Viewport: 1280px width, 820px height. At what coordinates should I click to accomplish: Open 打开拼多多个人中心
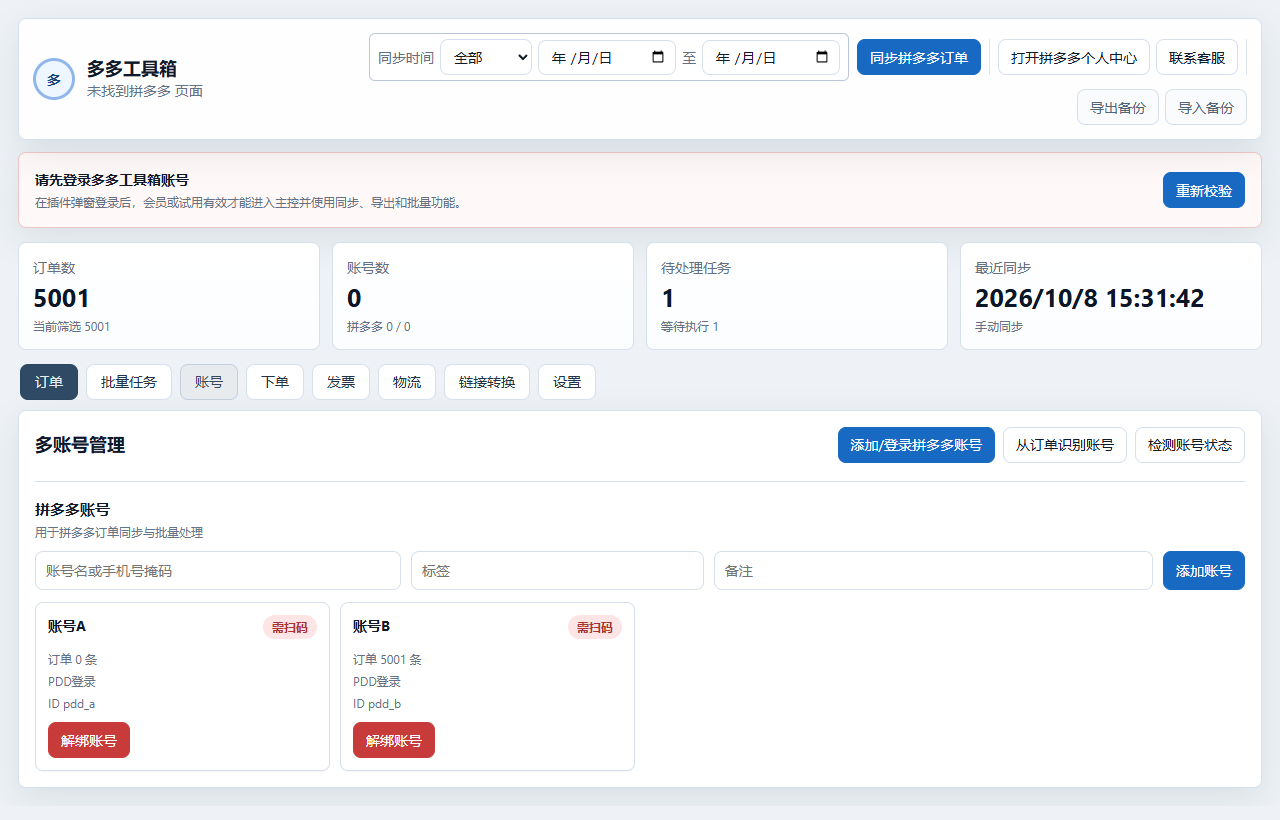tap(1074, 57)
